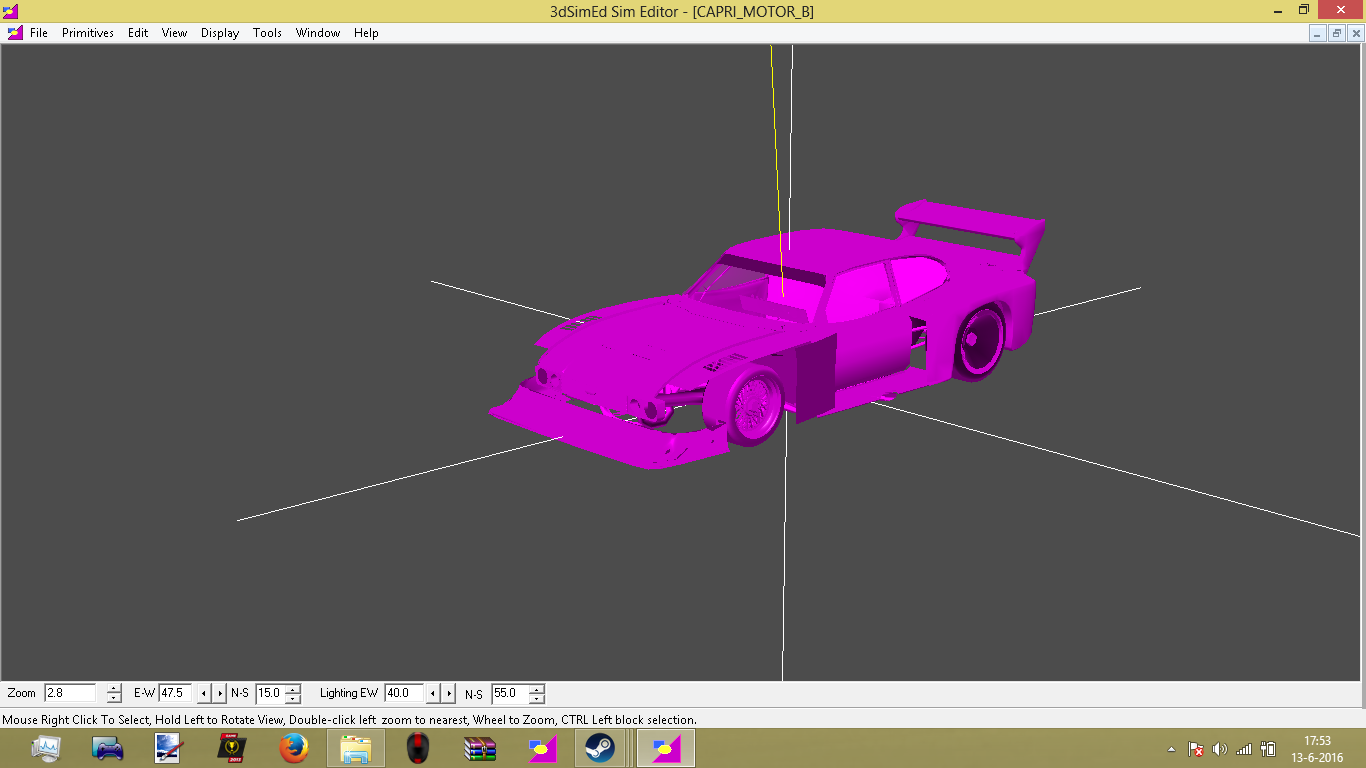Restore down the inner document window
1366x768 pixels.
tap(1337, 33)
